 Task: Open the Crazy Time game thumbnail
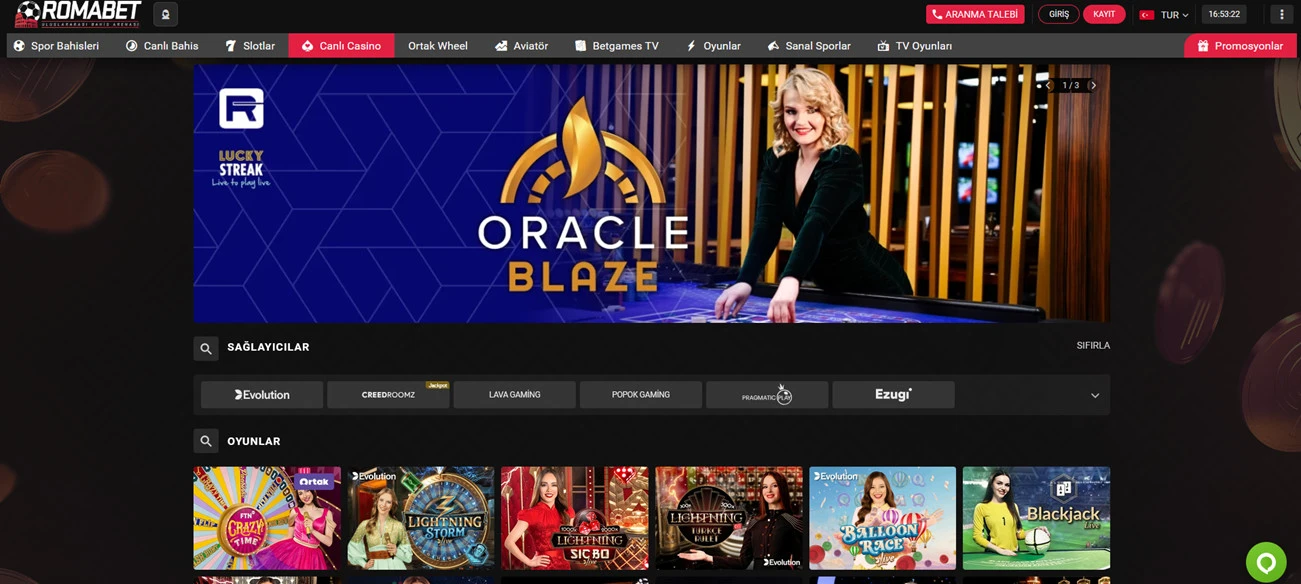(267, 518)
